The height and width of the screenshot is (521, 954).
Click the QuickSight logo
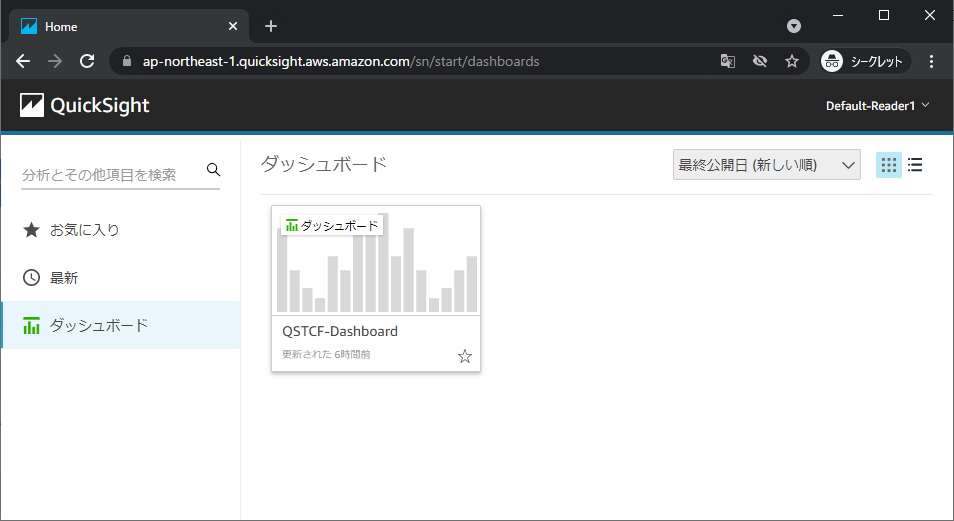(85, 105)
